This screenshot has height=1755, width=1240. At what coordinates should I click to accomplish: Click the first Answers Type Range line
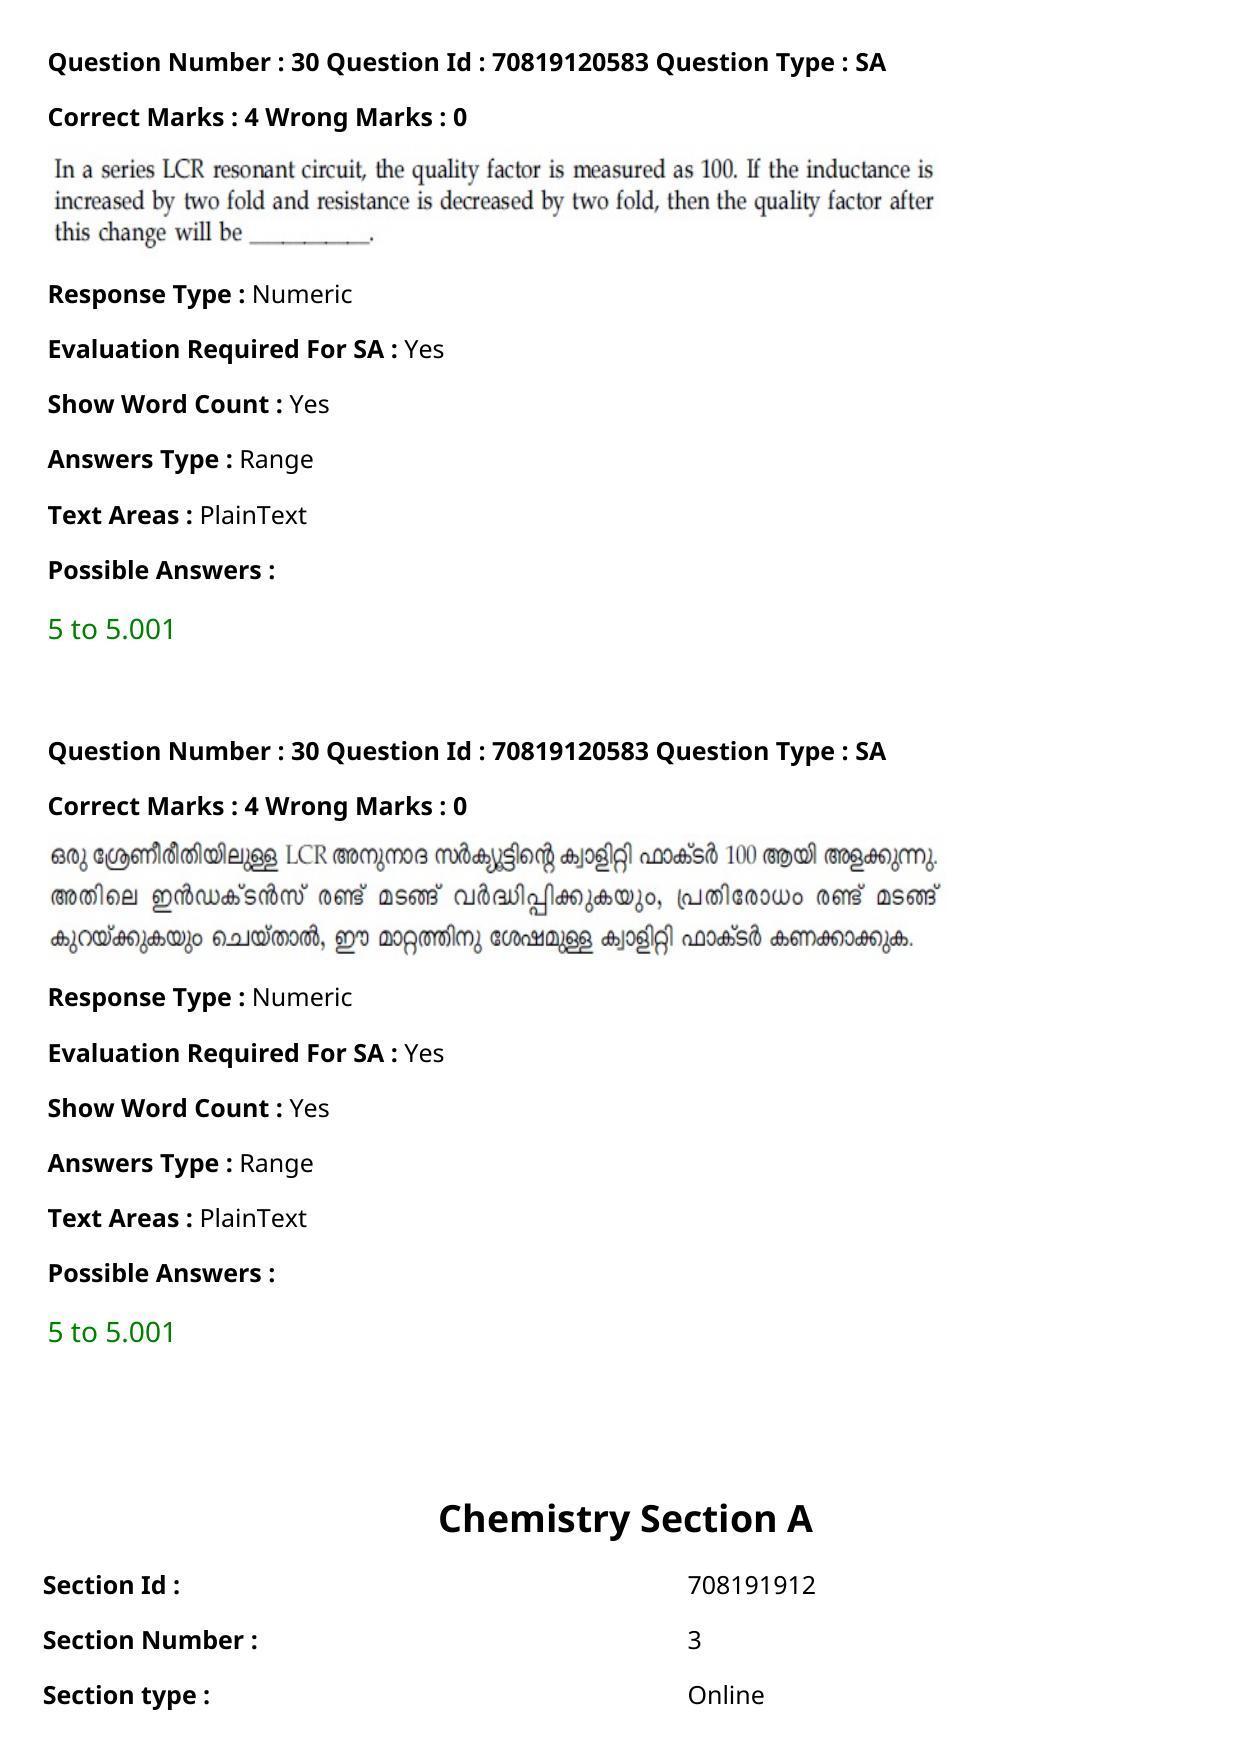click(x=180, y=459)
